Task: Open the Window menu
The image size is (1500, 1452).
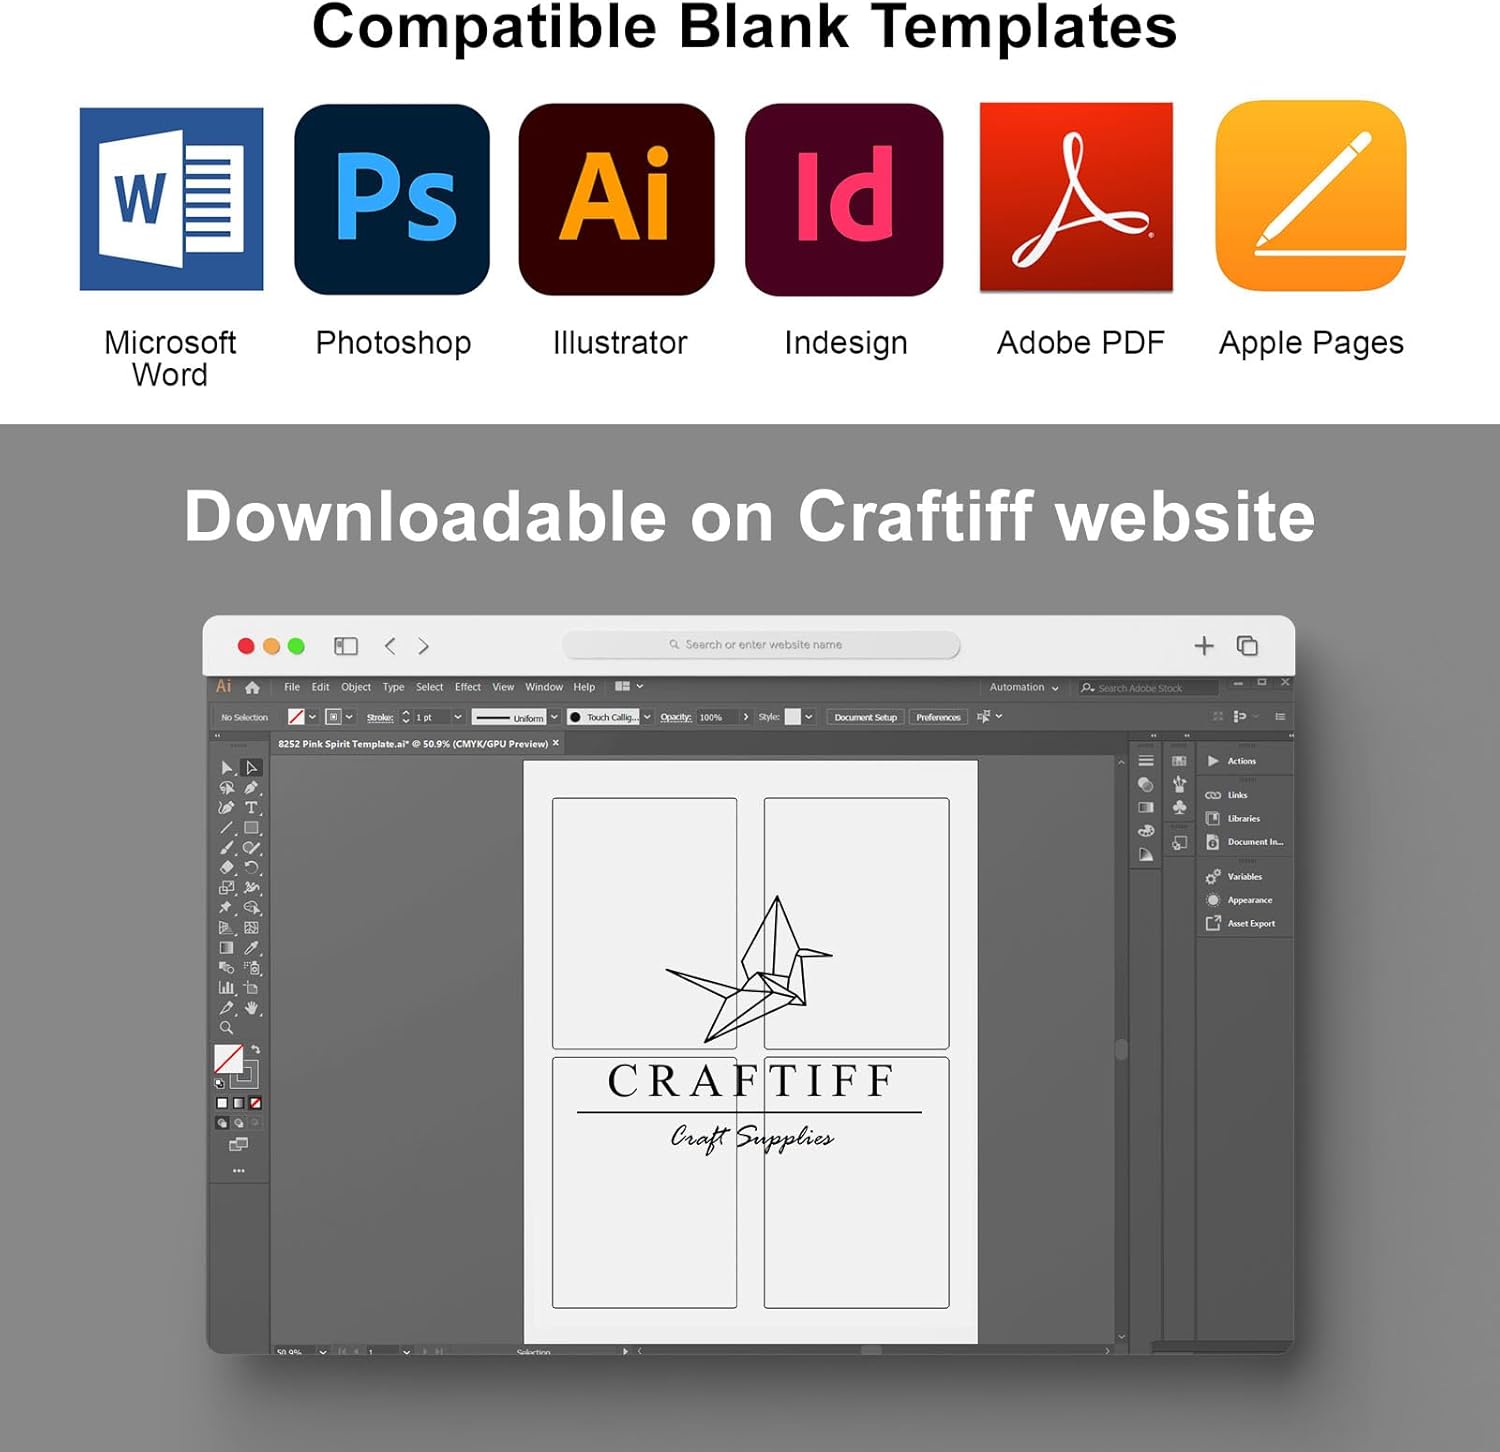Action: (544, 687)
